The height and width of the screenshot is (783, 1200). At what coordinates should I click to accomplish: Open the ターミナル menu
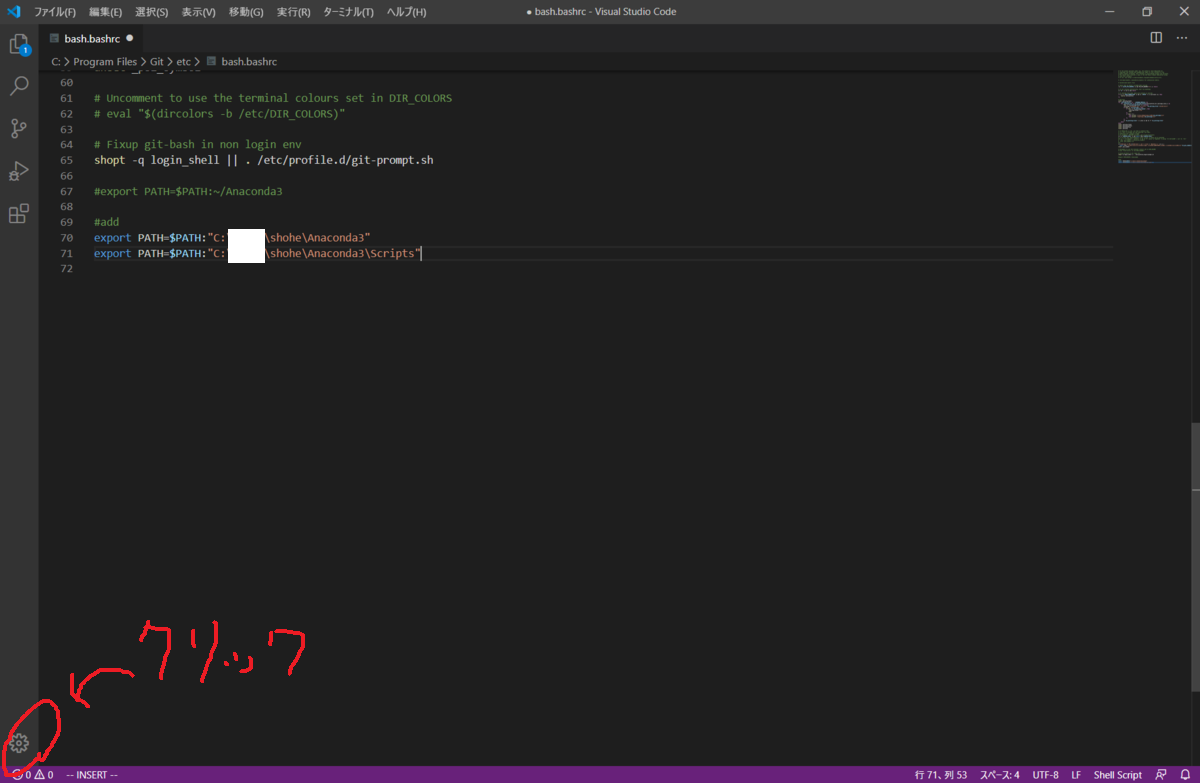coord(342,11)
